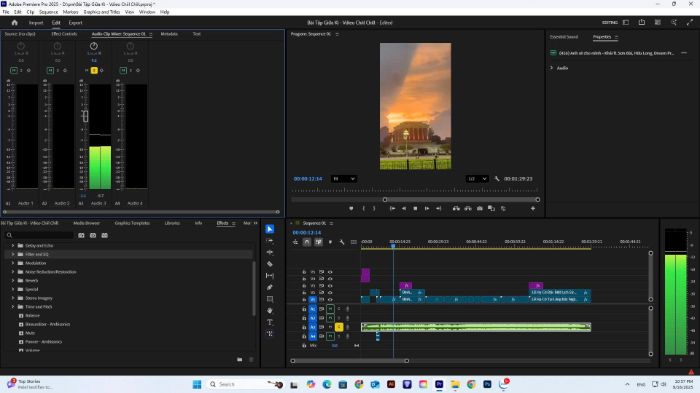
Task: Click the Add Marker button in Program monitor
Action: [x=351, y=209]
